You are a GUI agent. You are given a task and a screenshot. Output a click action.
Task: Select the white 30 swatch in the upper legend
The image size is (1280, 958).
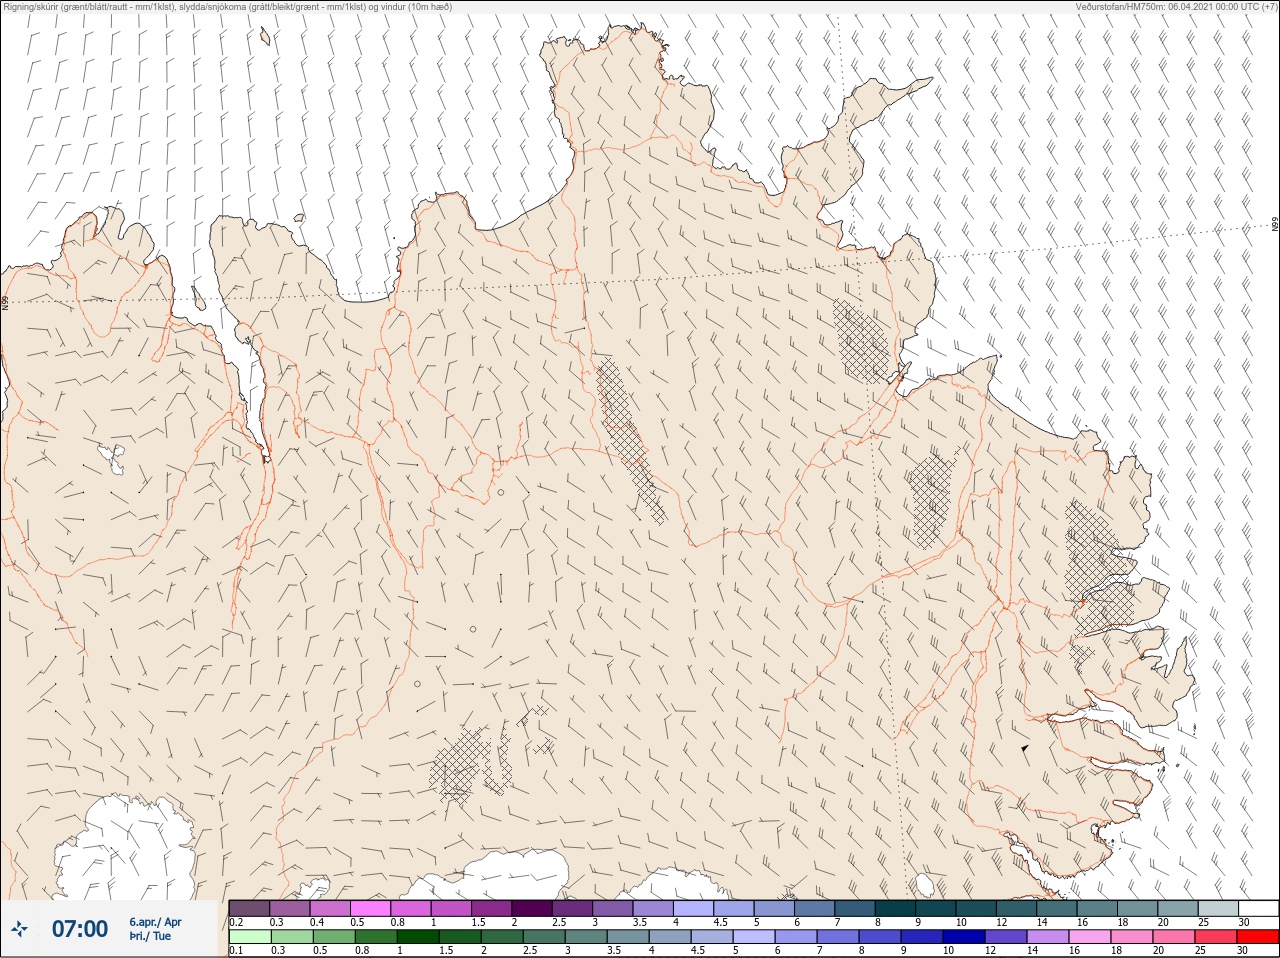[1259, 908]
